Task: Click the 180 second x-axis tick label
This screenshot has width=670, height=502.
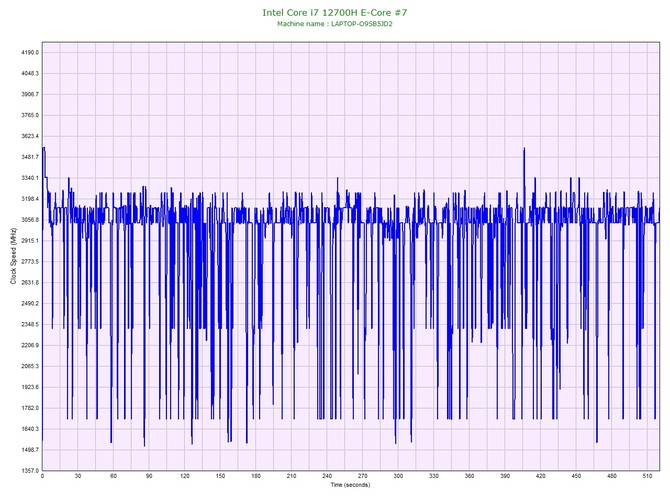Action: coord(256,476)
